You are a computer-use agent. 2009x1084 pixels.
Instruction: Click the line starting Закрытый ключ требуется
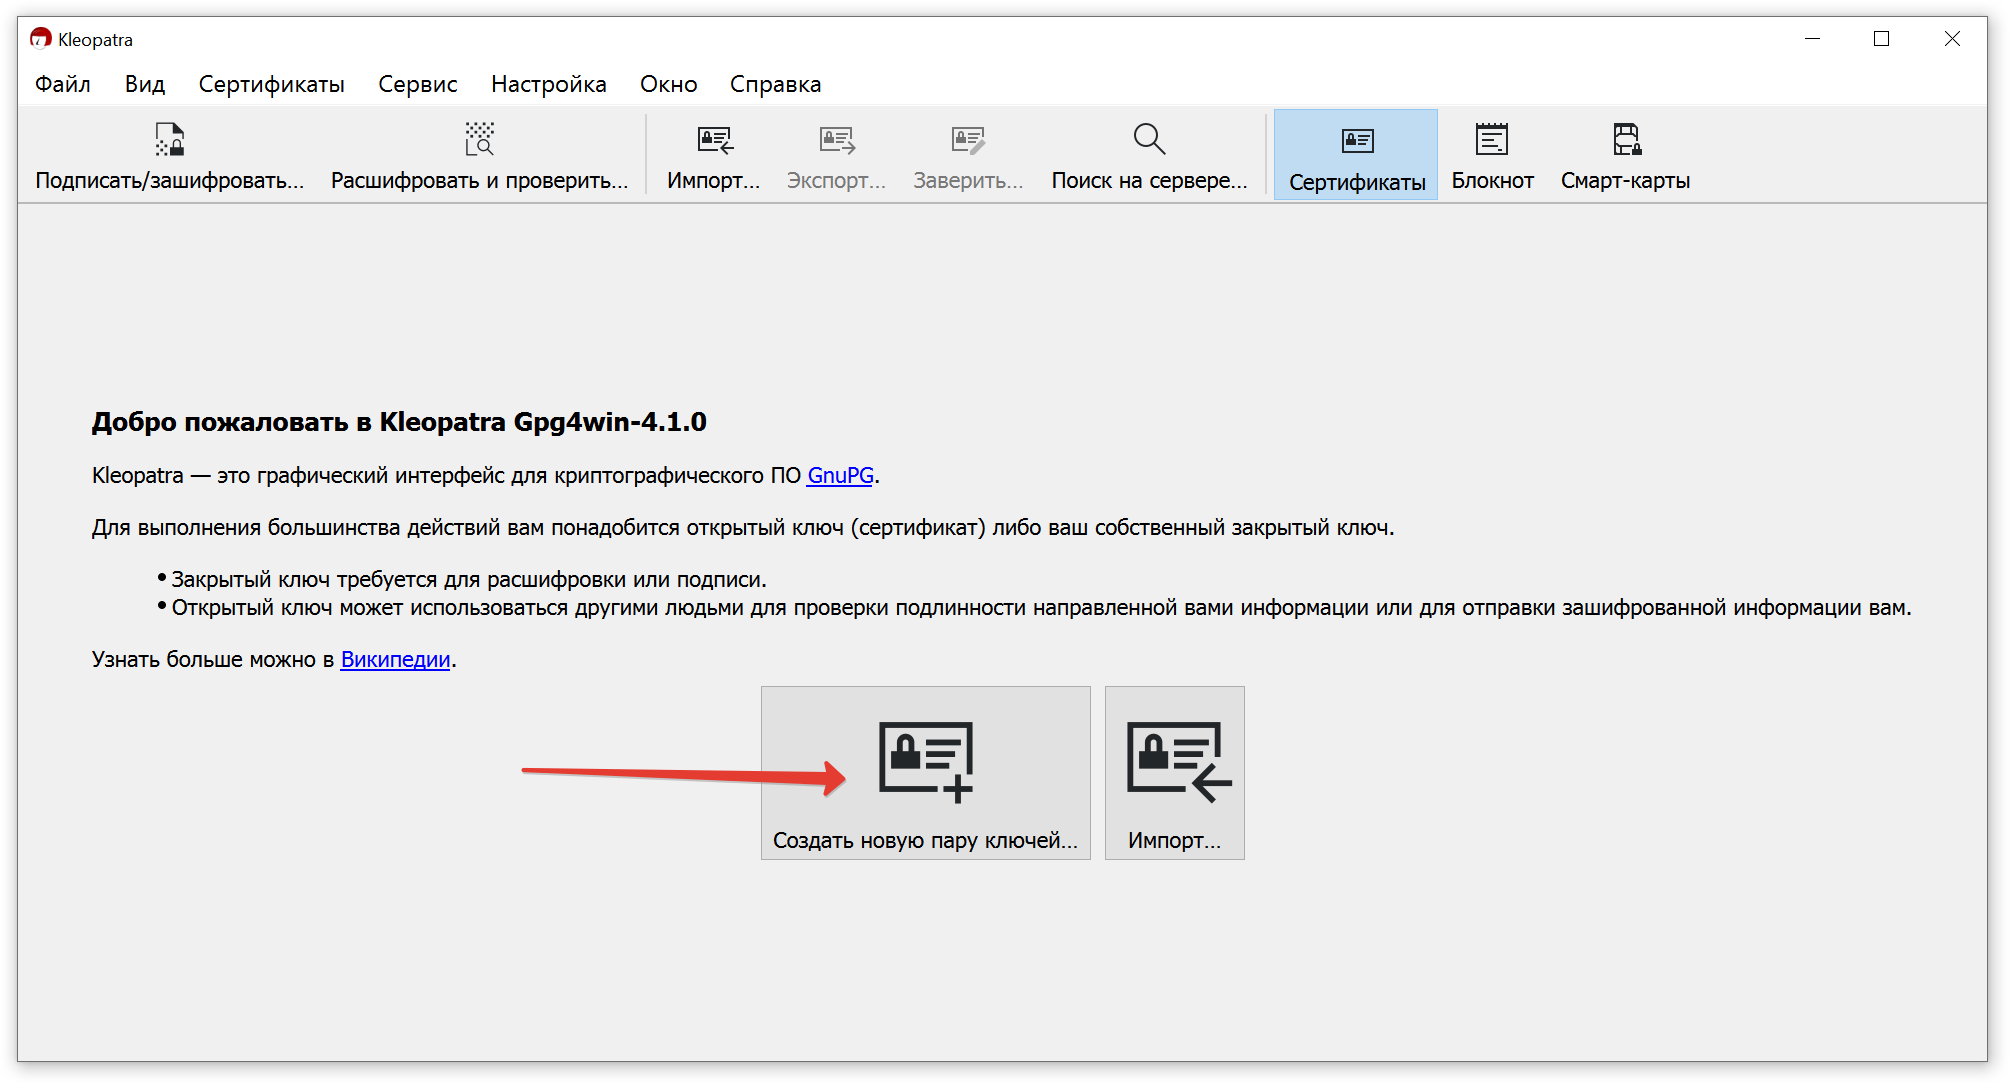(x=469, y=580)
